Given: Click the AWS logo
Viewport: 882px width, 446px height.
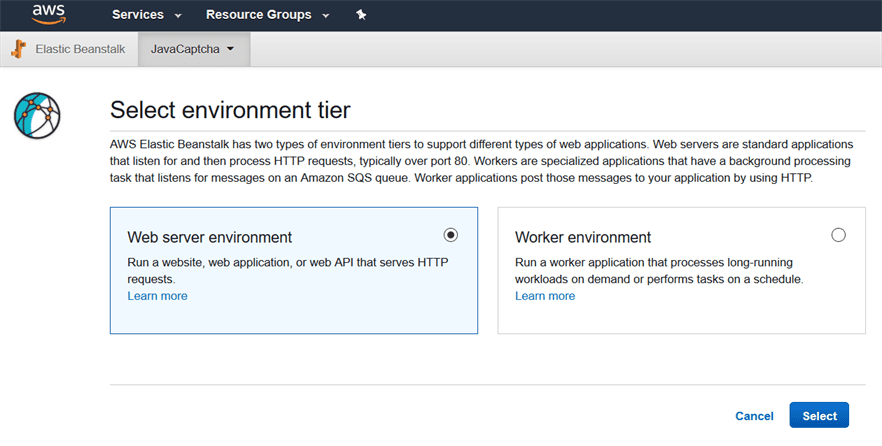Looking at the screenshot, I should coord(48,14).
